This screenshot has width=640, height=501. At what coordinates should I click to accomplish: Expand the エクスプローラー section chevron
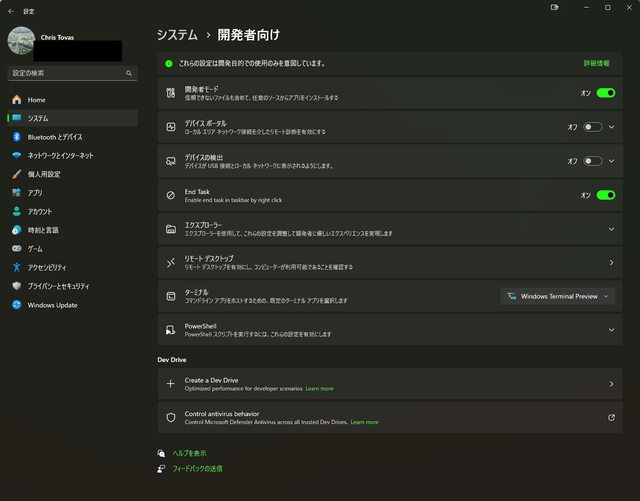611,229
